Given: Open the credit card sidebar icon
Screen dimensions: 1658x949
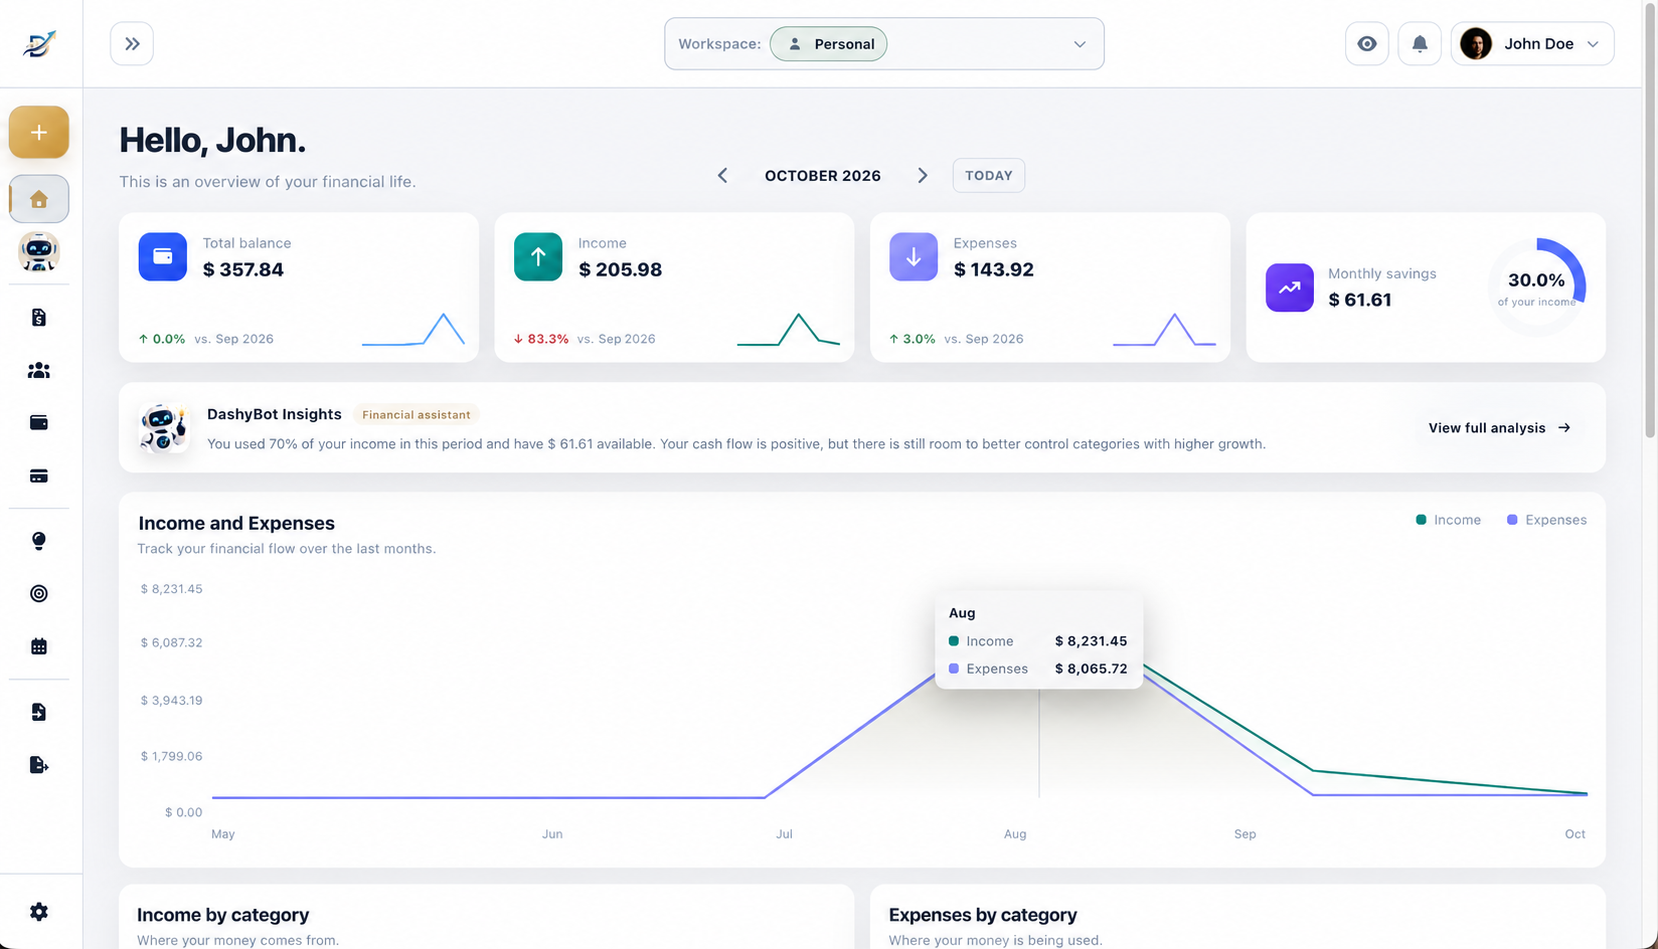Looking at the screenshot, I should pyautogui.click(x=39, y=476).
